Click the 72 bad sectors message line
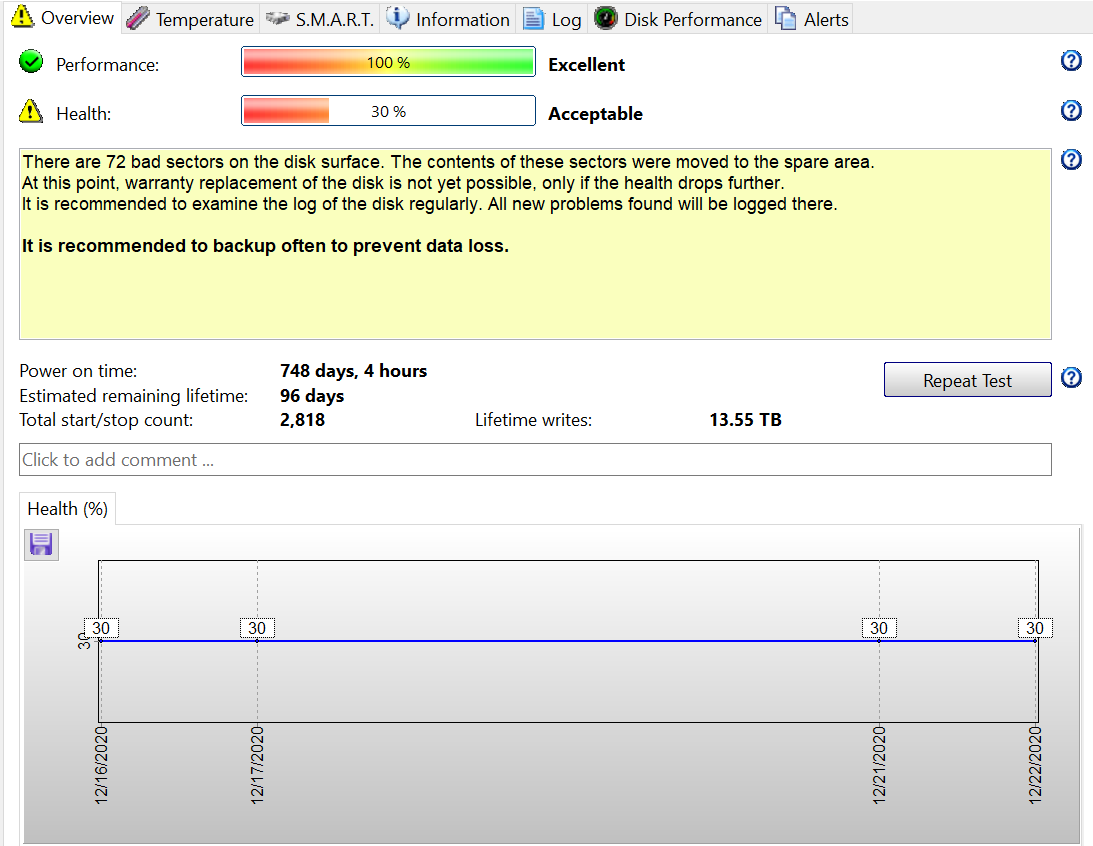 click(448, 162)
